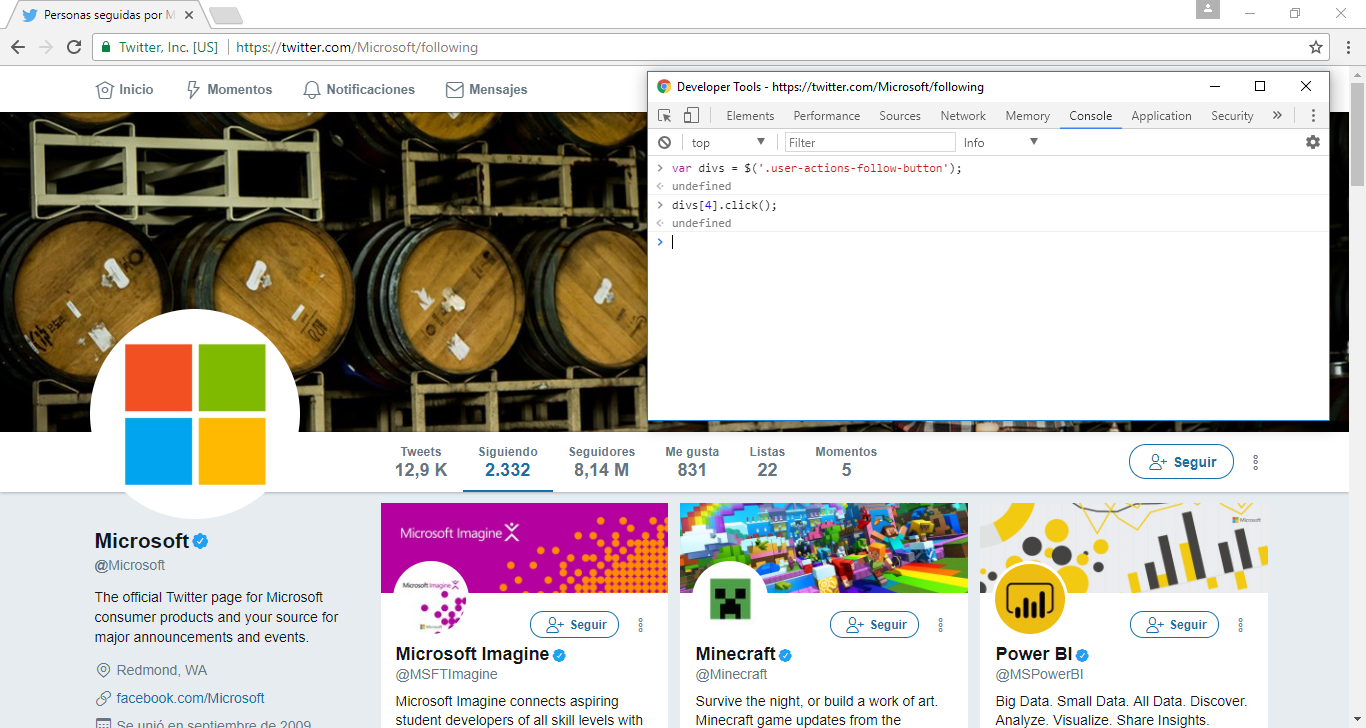
Task: Show more DevTools tabs via chevron
Action: click(1277, 116)
